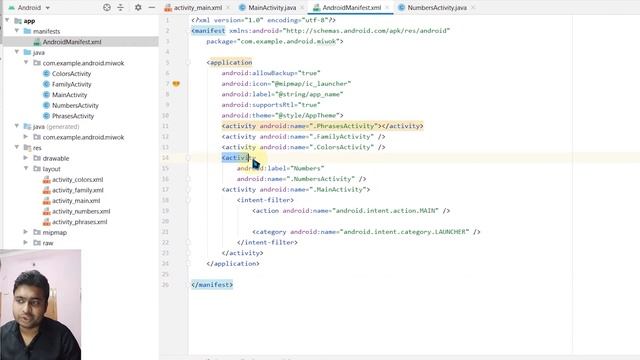Collapse the manifests folder
640x360 pixels.
(x=17, y=31)
